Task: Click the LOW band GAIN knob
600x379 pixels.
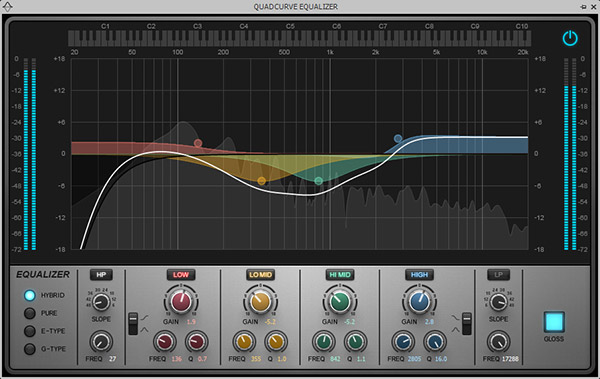Action: coord(181,301)
